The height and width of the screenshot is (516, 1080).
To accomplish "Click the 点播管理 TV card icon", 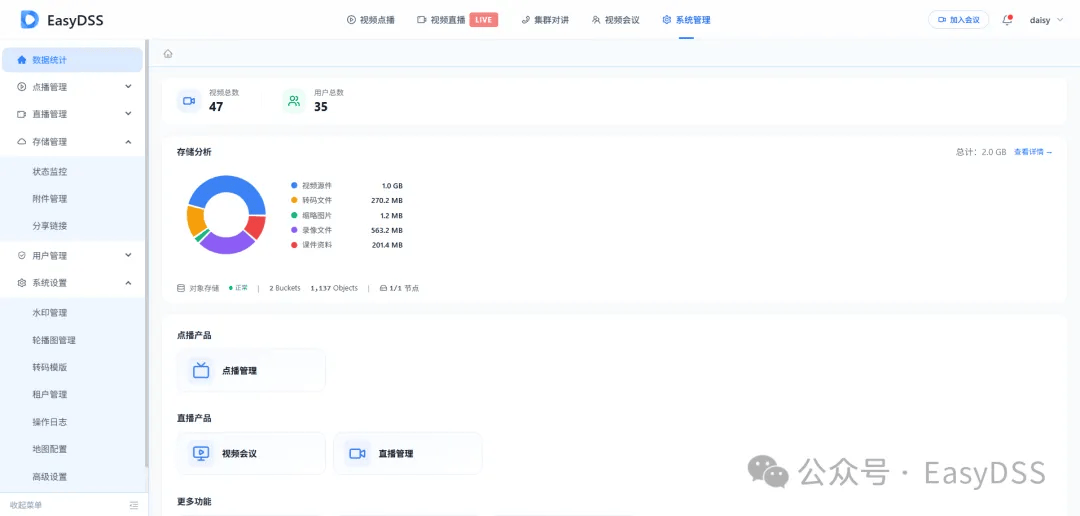I will pyautogui.click(x=201, y=371).
